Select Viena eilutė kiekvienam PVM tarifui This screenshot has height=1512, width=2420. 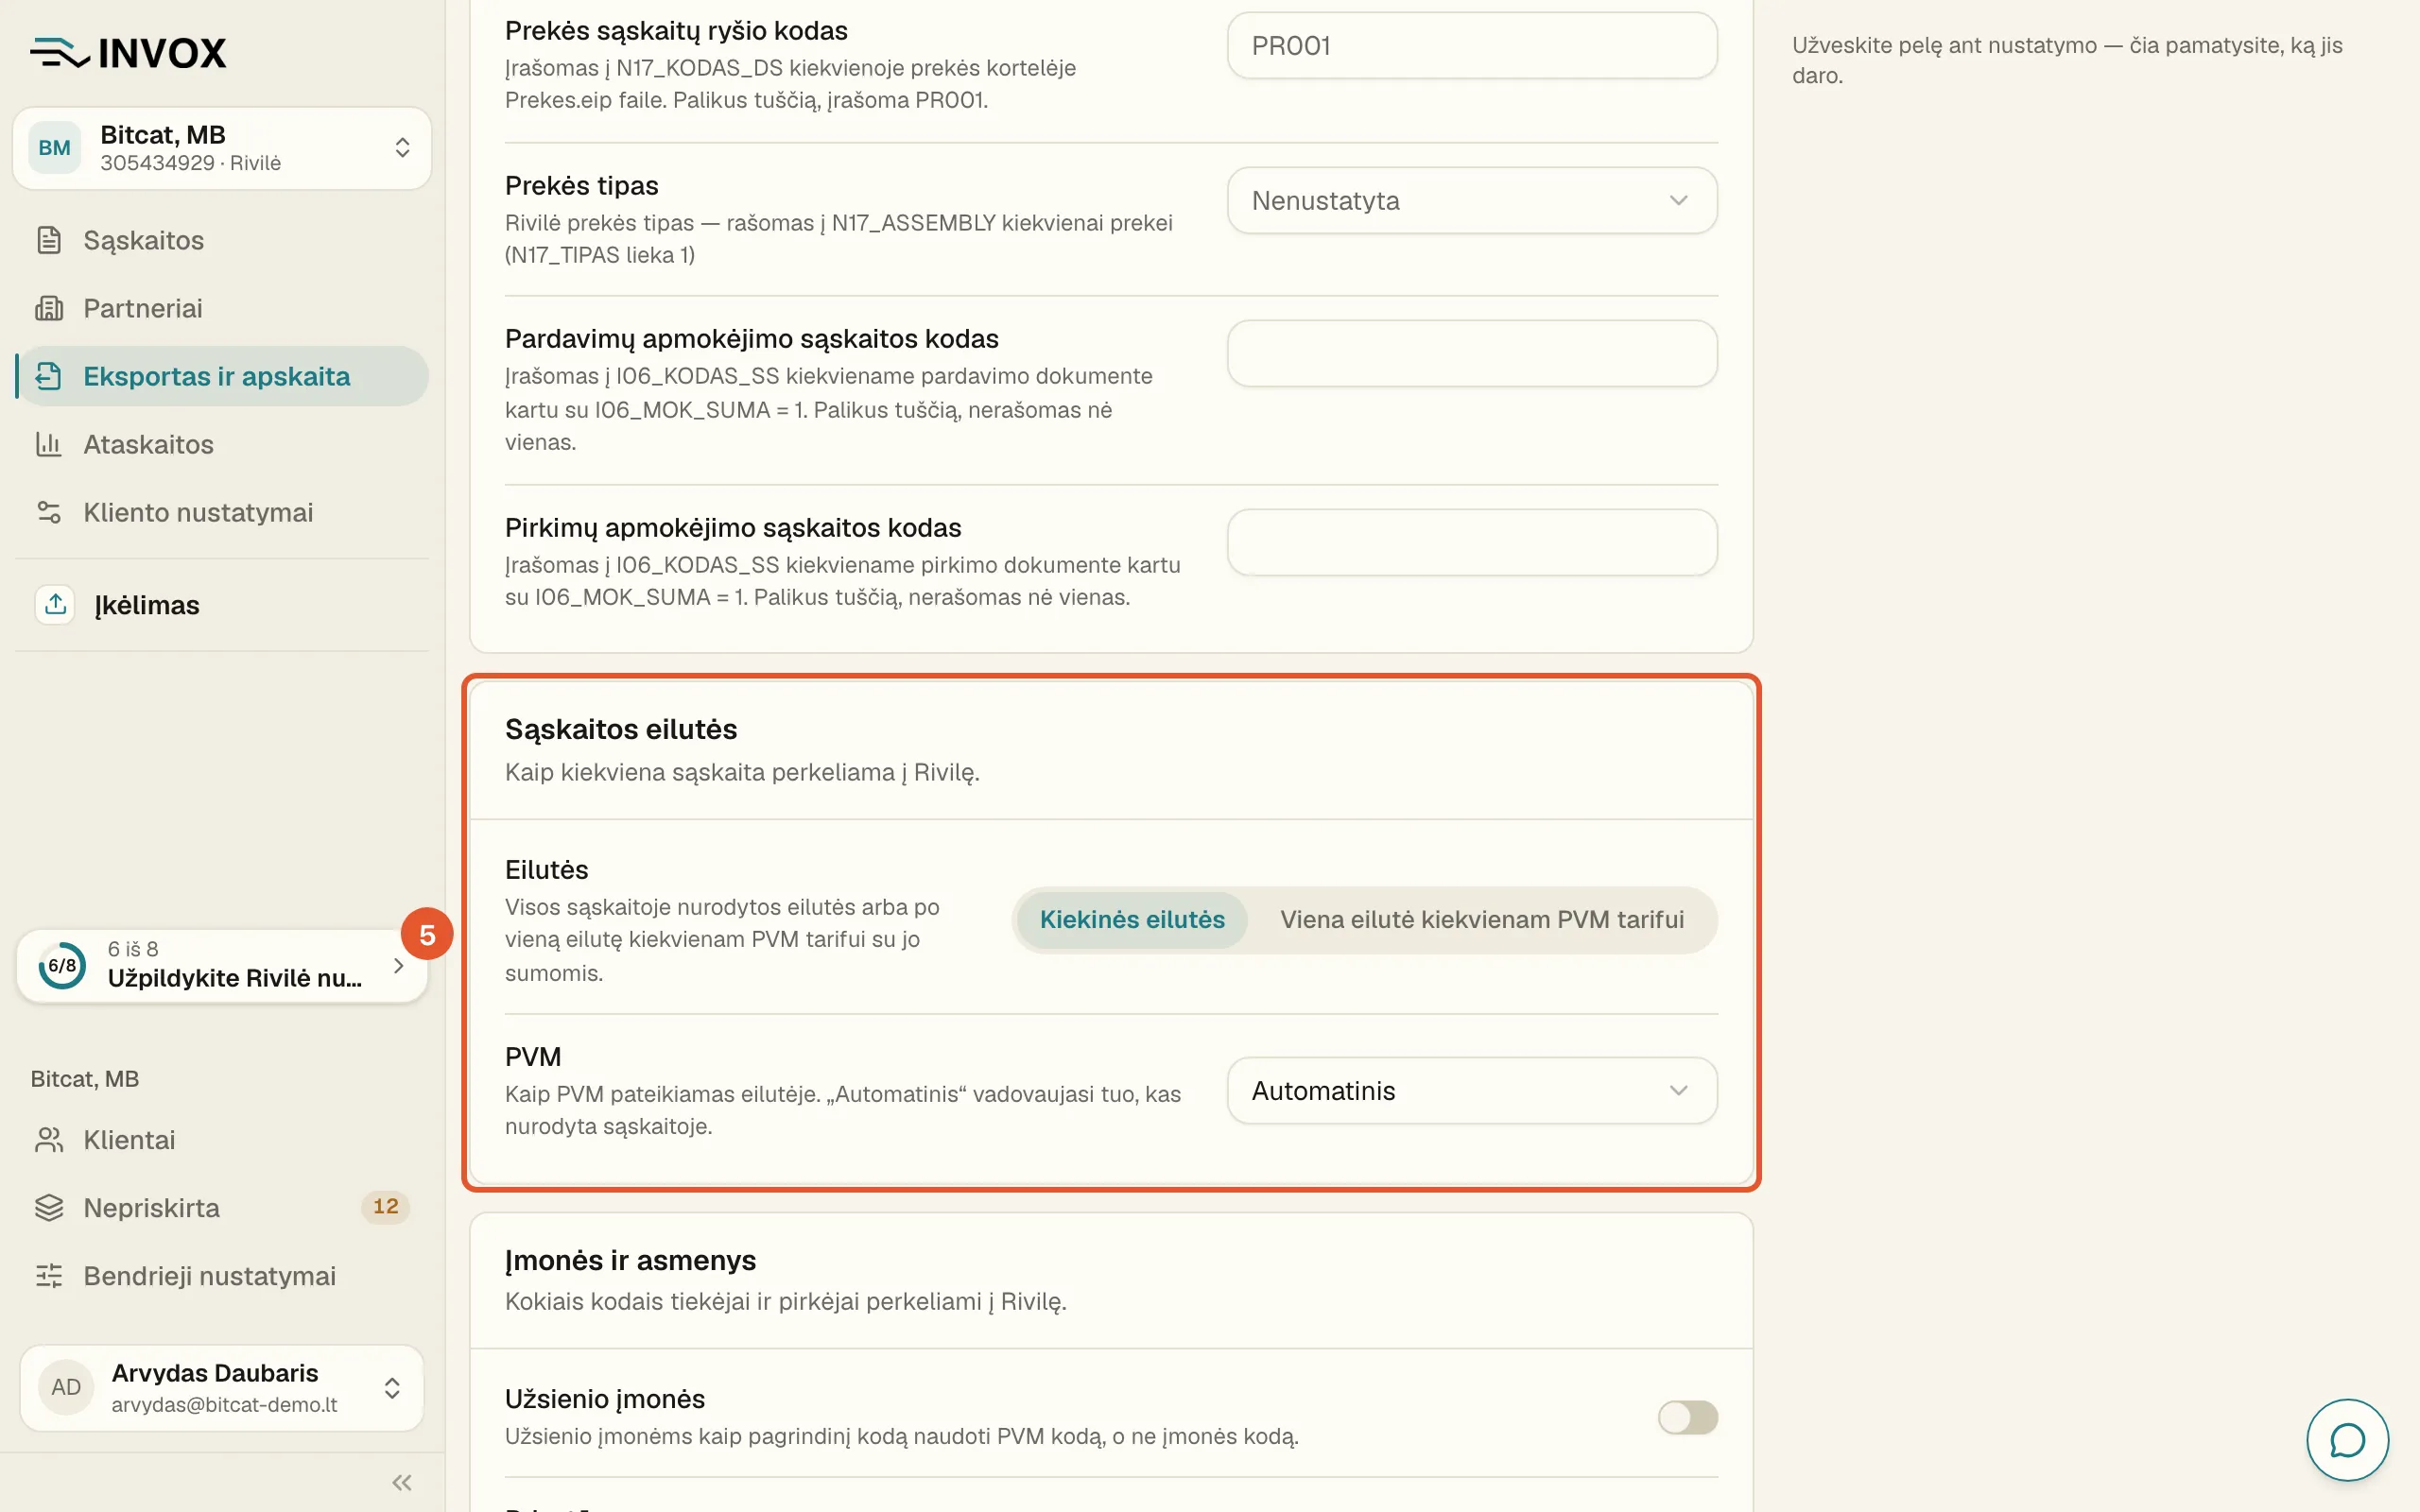click(1482, 919)
